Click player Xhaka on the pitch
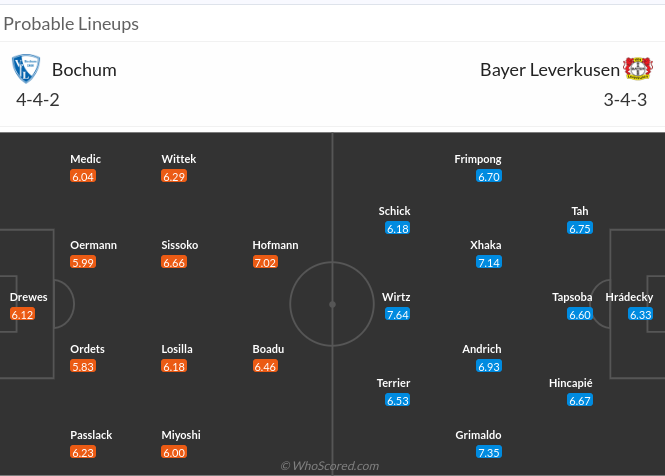Screen dimensions: 665x476 click(486, 245)
